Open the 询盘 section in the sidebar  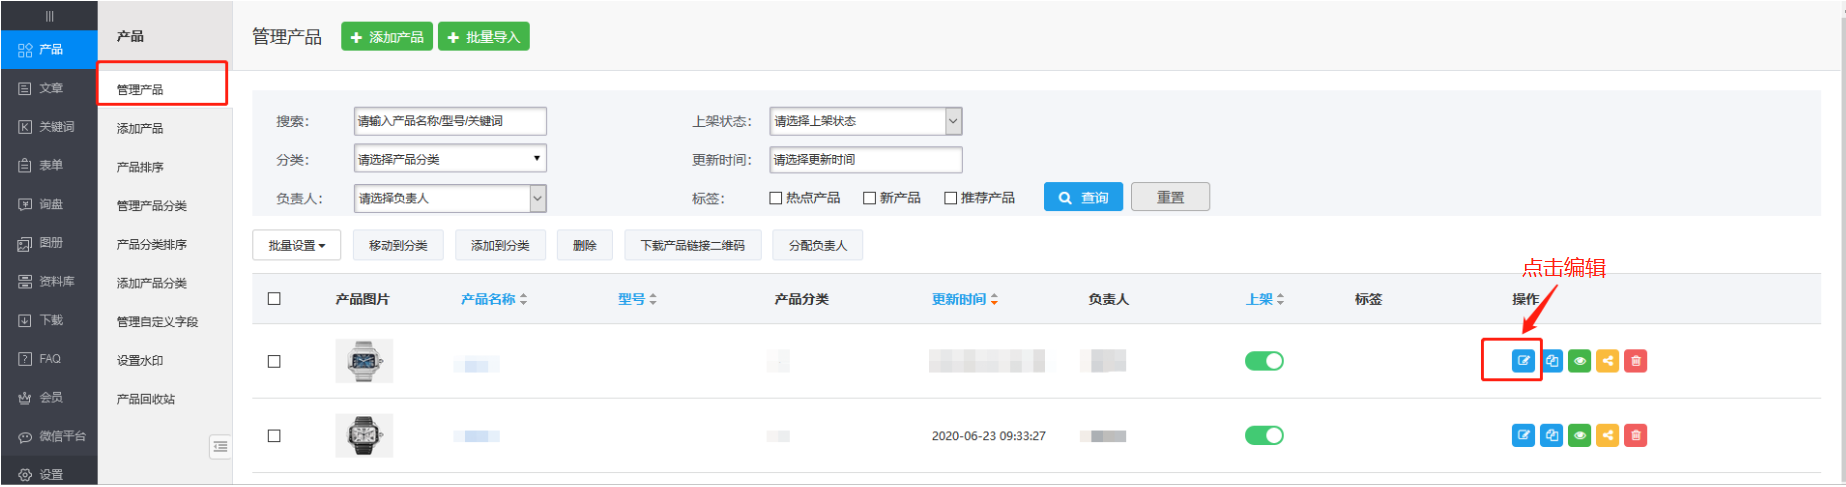pyautogui.click(x=49, y=204)
